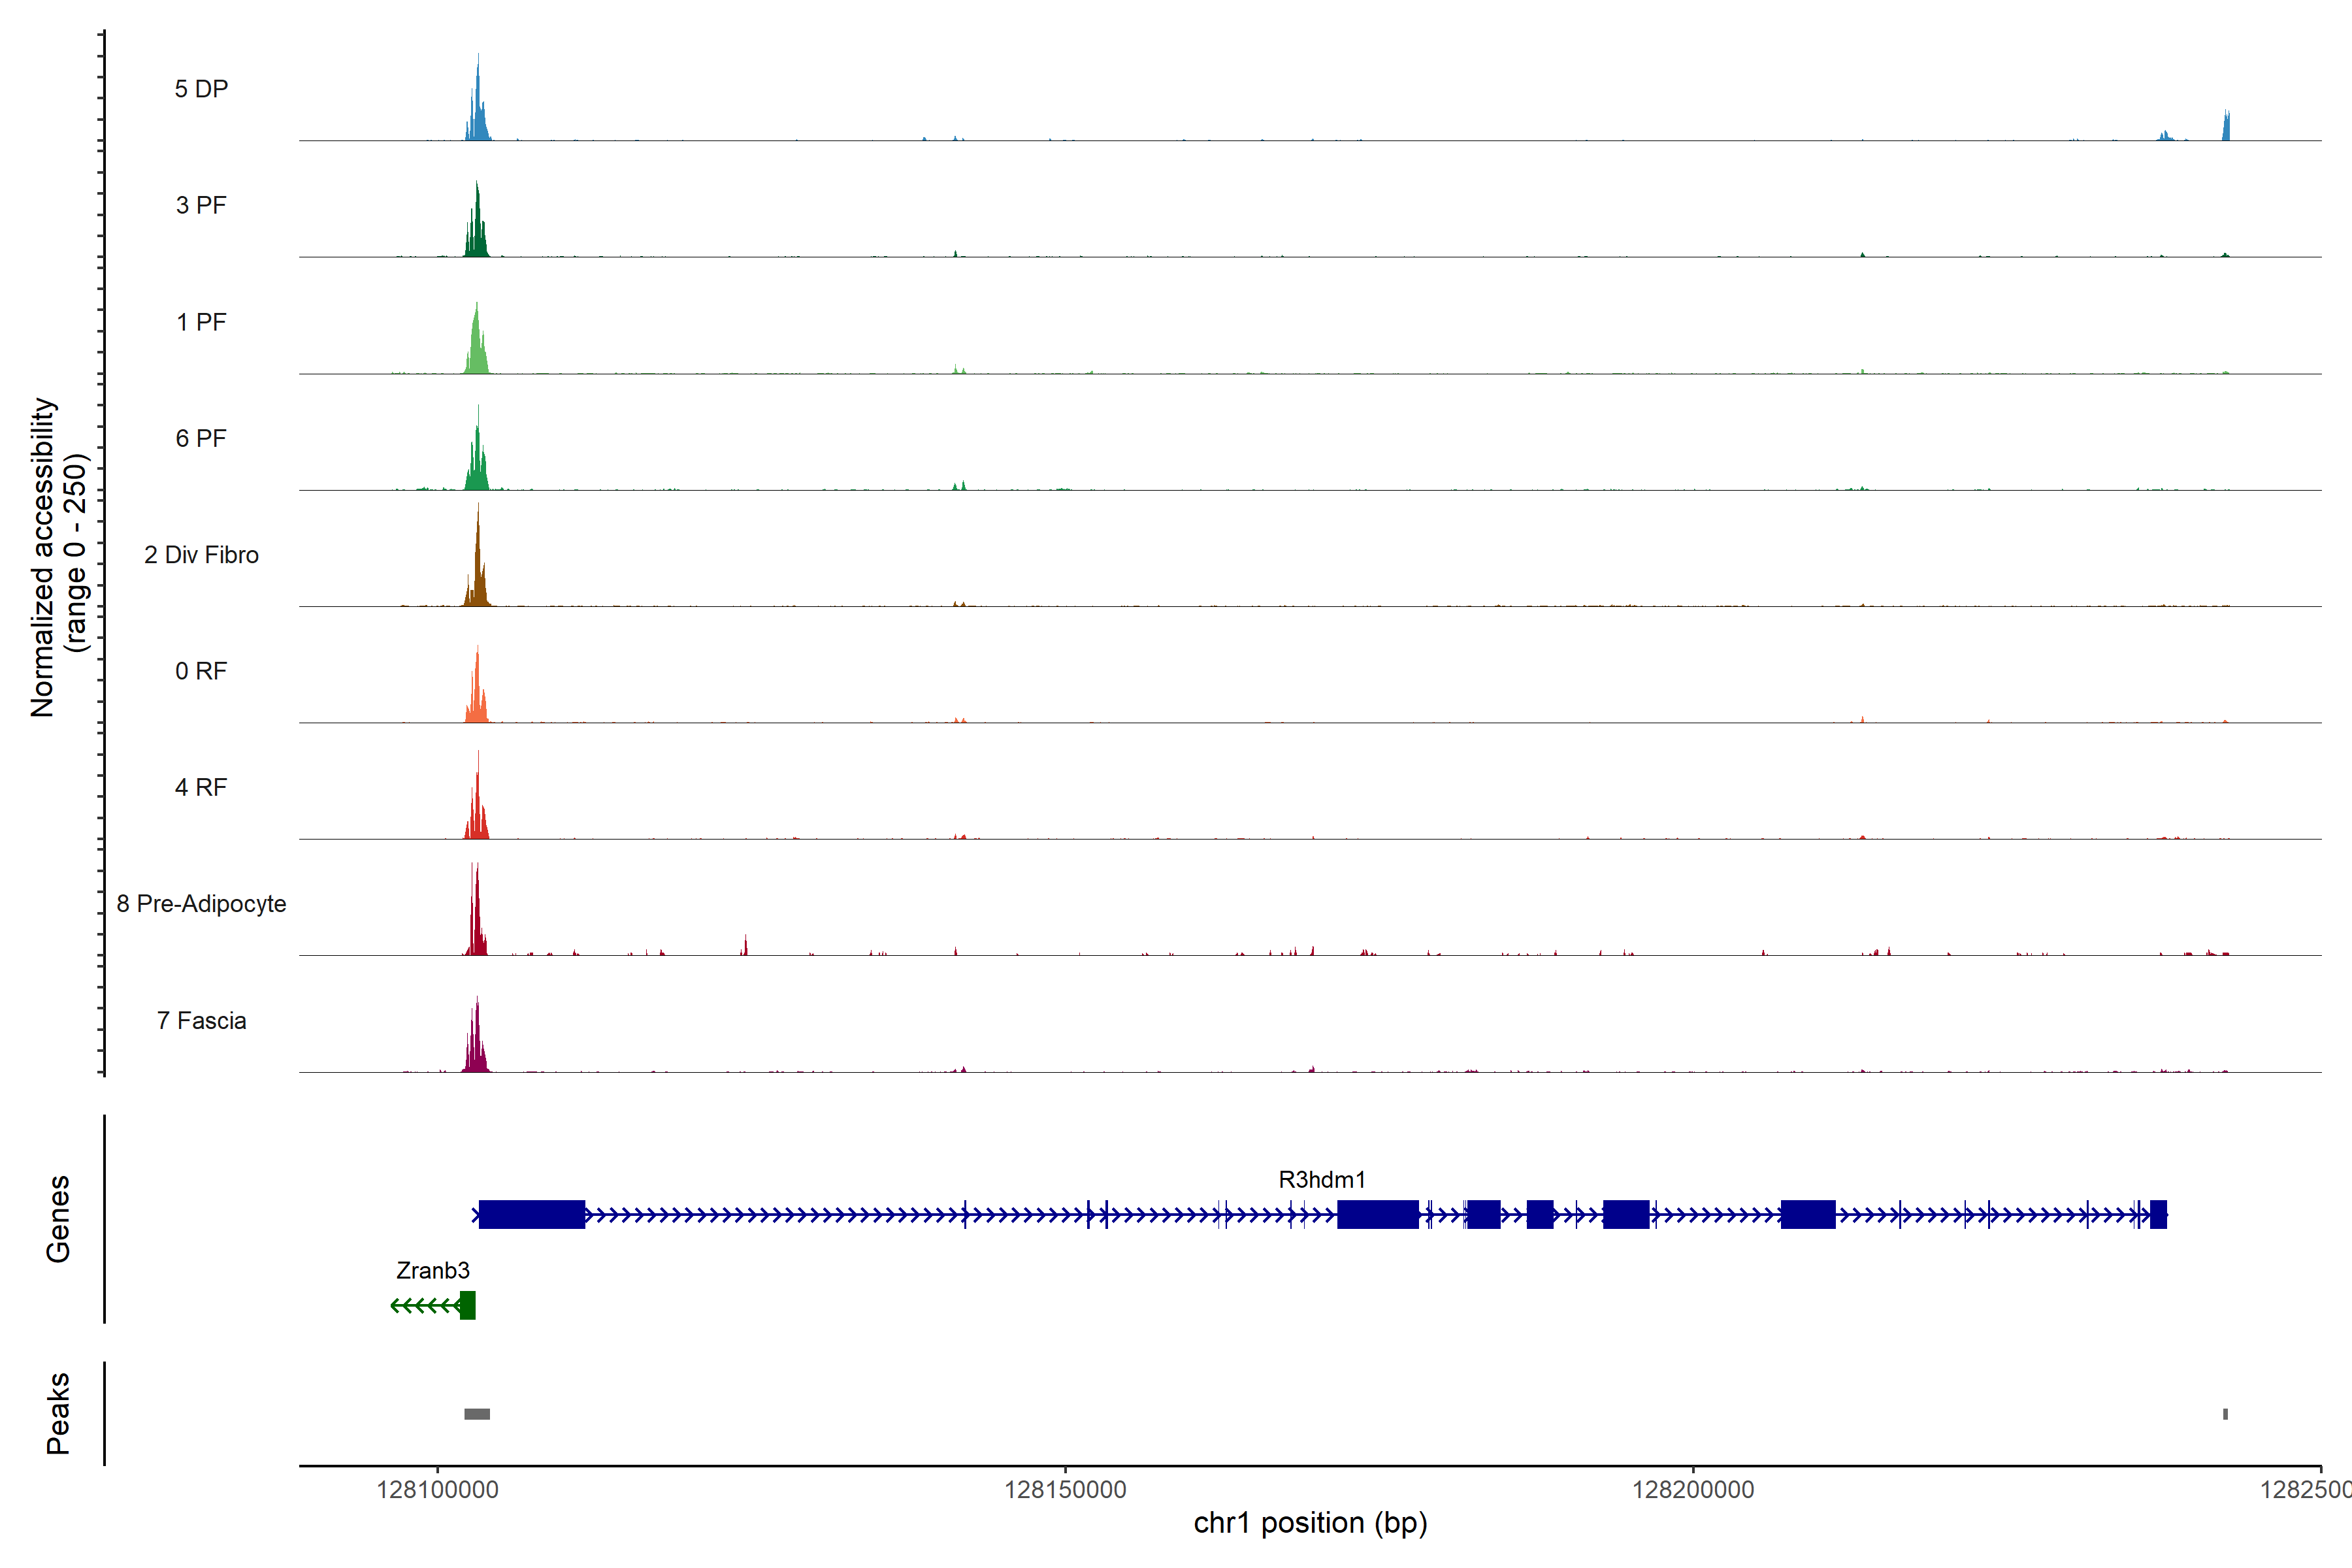Screen dimensions: 2352x1568
Task: Click the 128150000 axis tick label
Action: 1065,1490
